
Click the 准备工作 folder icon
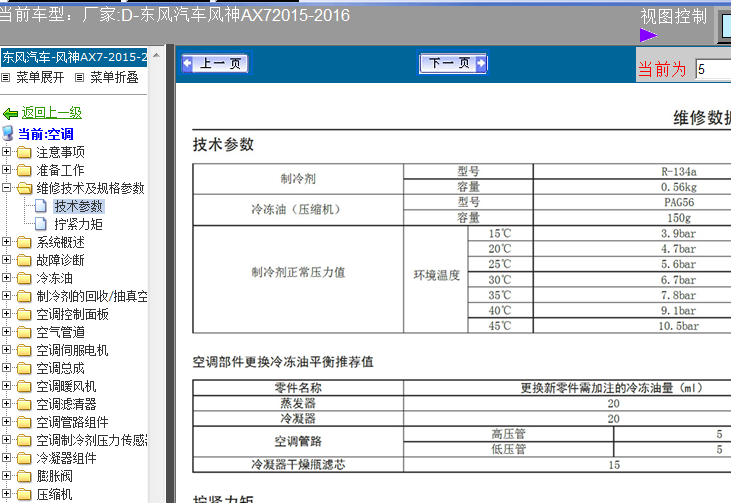coord(24,170)
